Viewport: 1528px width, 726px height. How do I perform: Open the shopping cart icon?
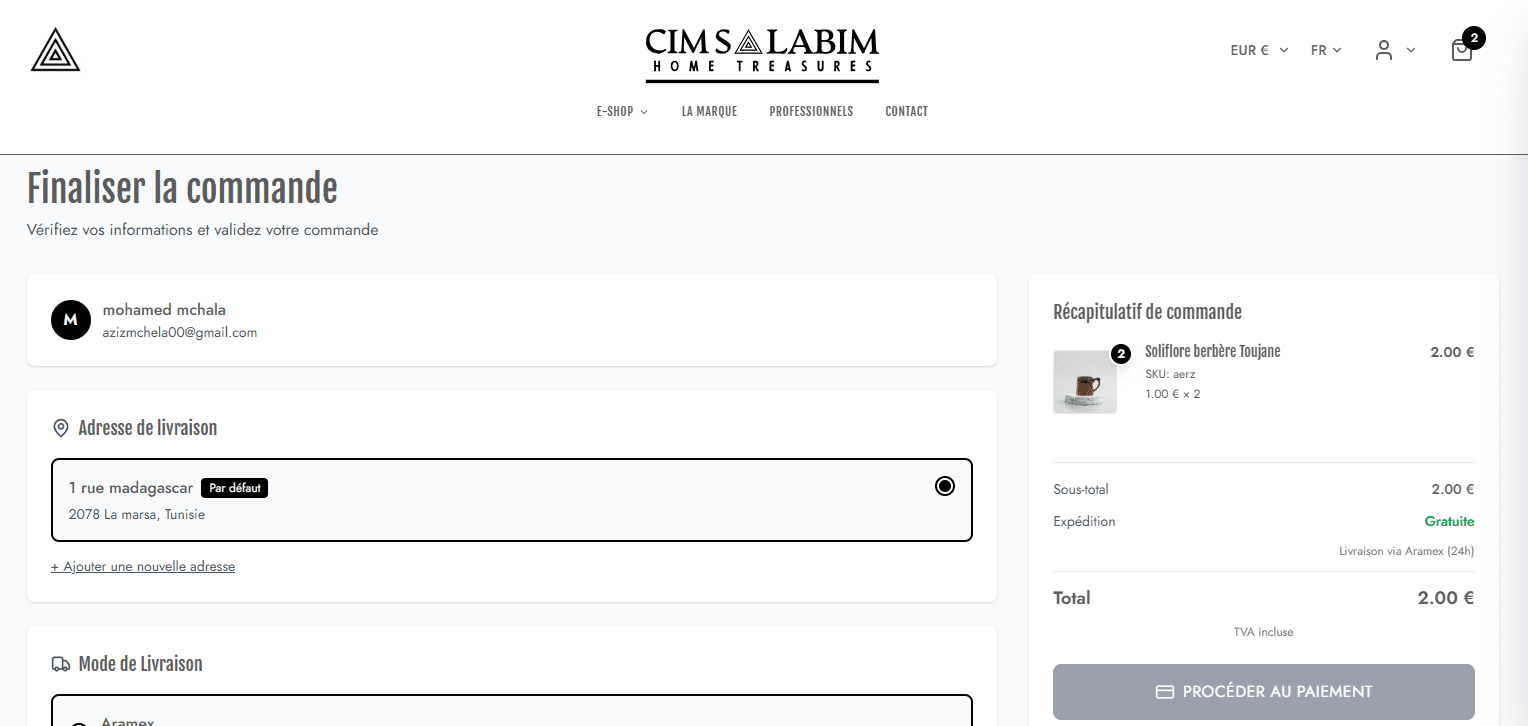point(1461,51)
